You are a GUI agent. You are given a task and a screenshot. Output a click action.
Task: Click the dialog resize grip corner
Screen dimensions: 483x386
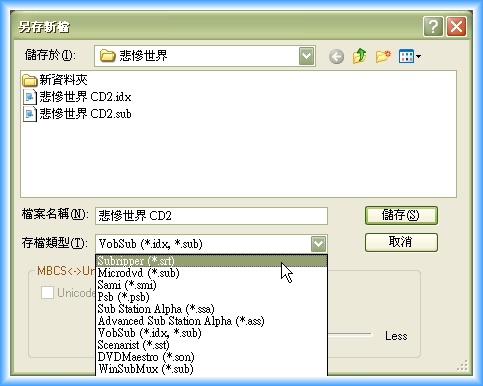tap(463, 365)
